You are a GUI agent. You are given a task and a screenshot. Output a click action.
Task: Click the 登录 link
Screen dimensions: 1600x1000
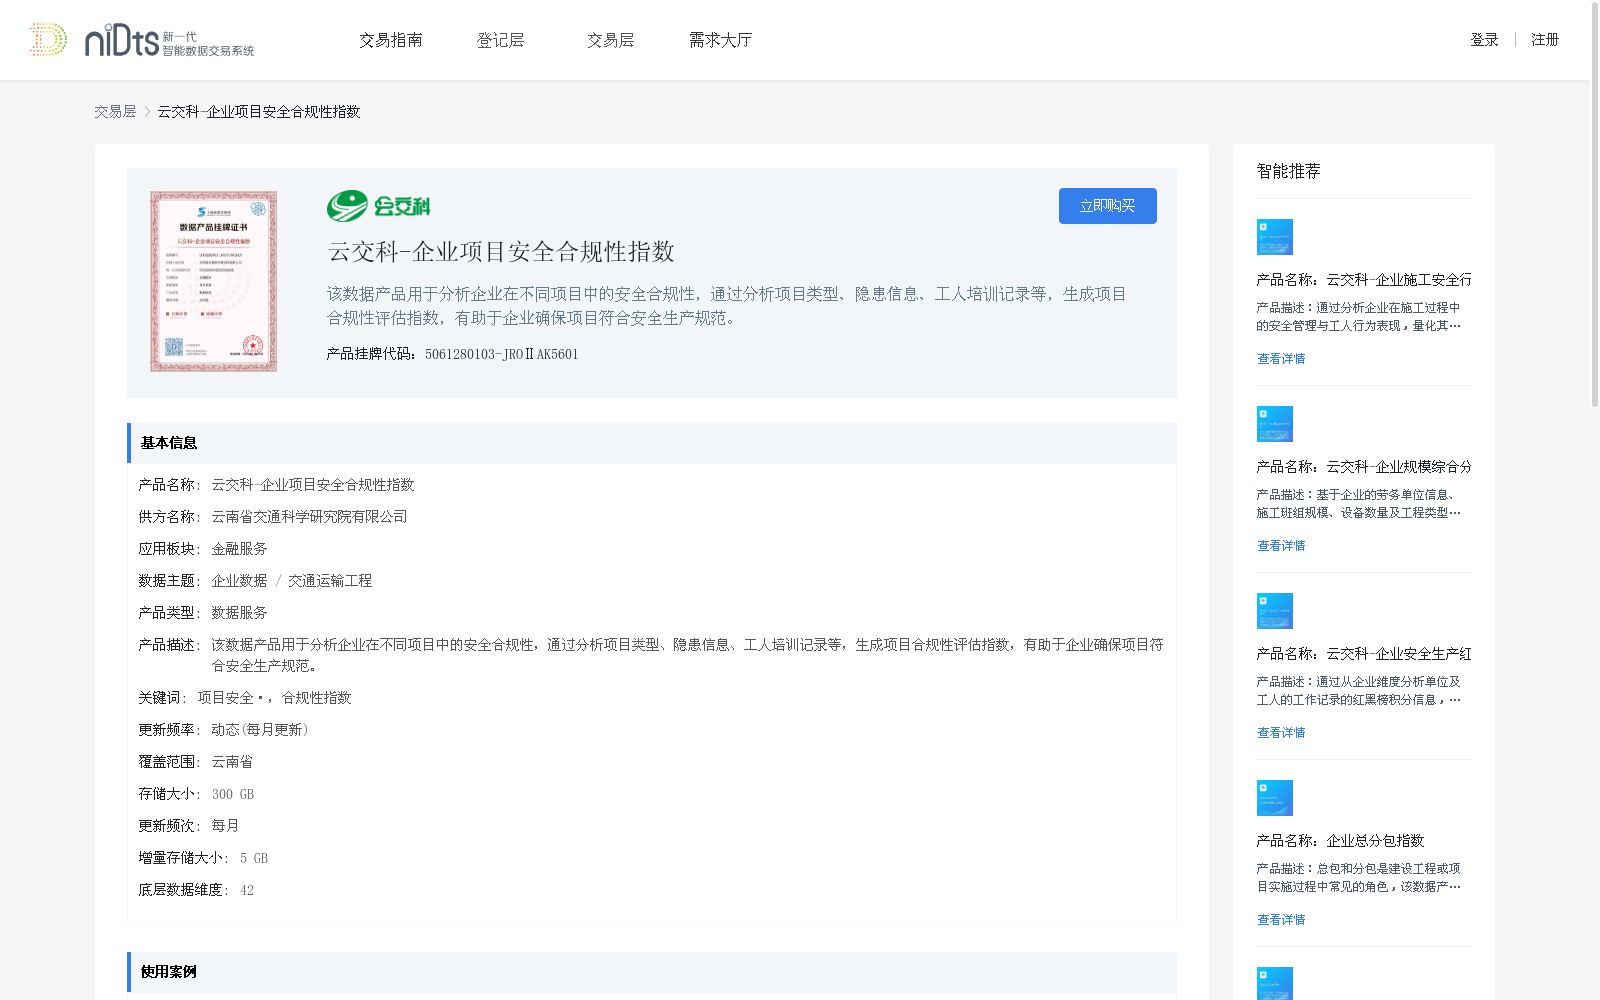click(1484, 40)
